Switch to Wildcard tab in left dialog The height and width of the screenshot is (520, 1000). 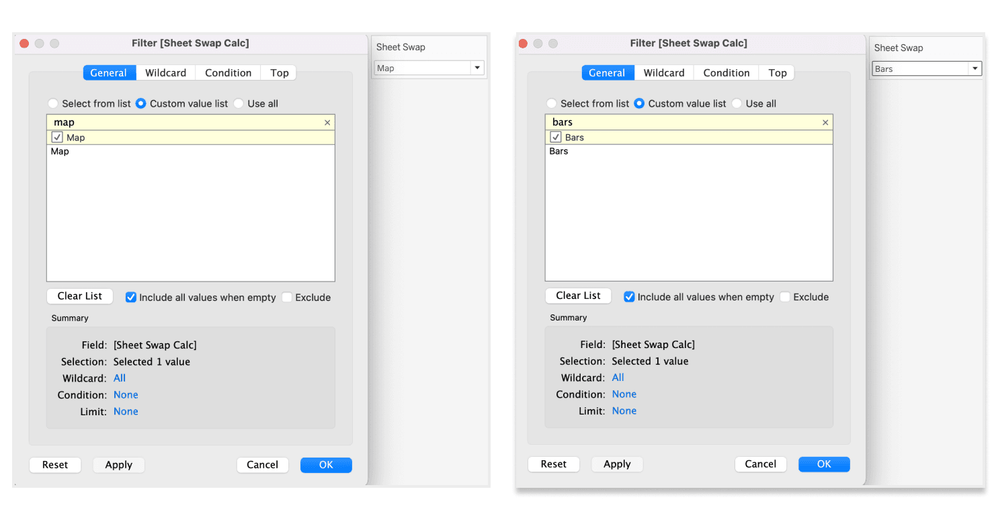pos(166,73)
